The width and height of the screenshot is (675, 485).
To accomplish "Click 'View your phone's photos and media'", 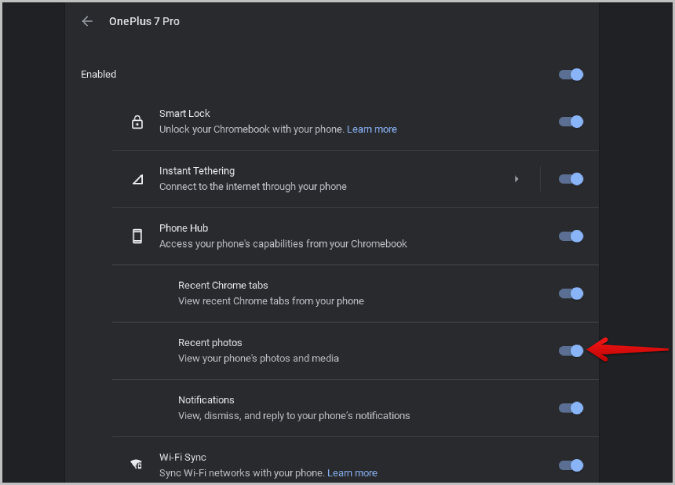I will 258,358.
